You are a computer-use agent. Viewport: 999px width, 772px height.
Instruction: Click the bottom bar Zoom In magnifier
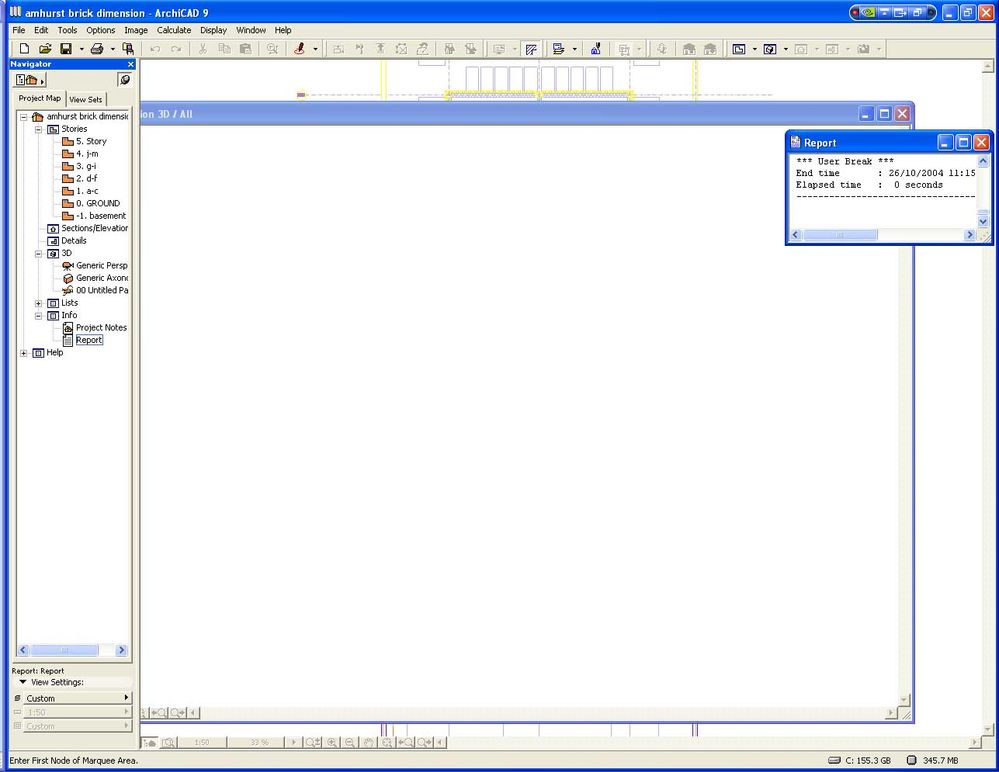[332, 743]
